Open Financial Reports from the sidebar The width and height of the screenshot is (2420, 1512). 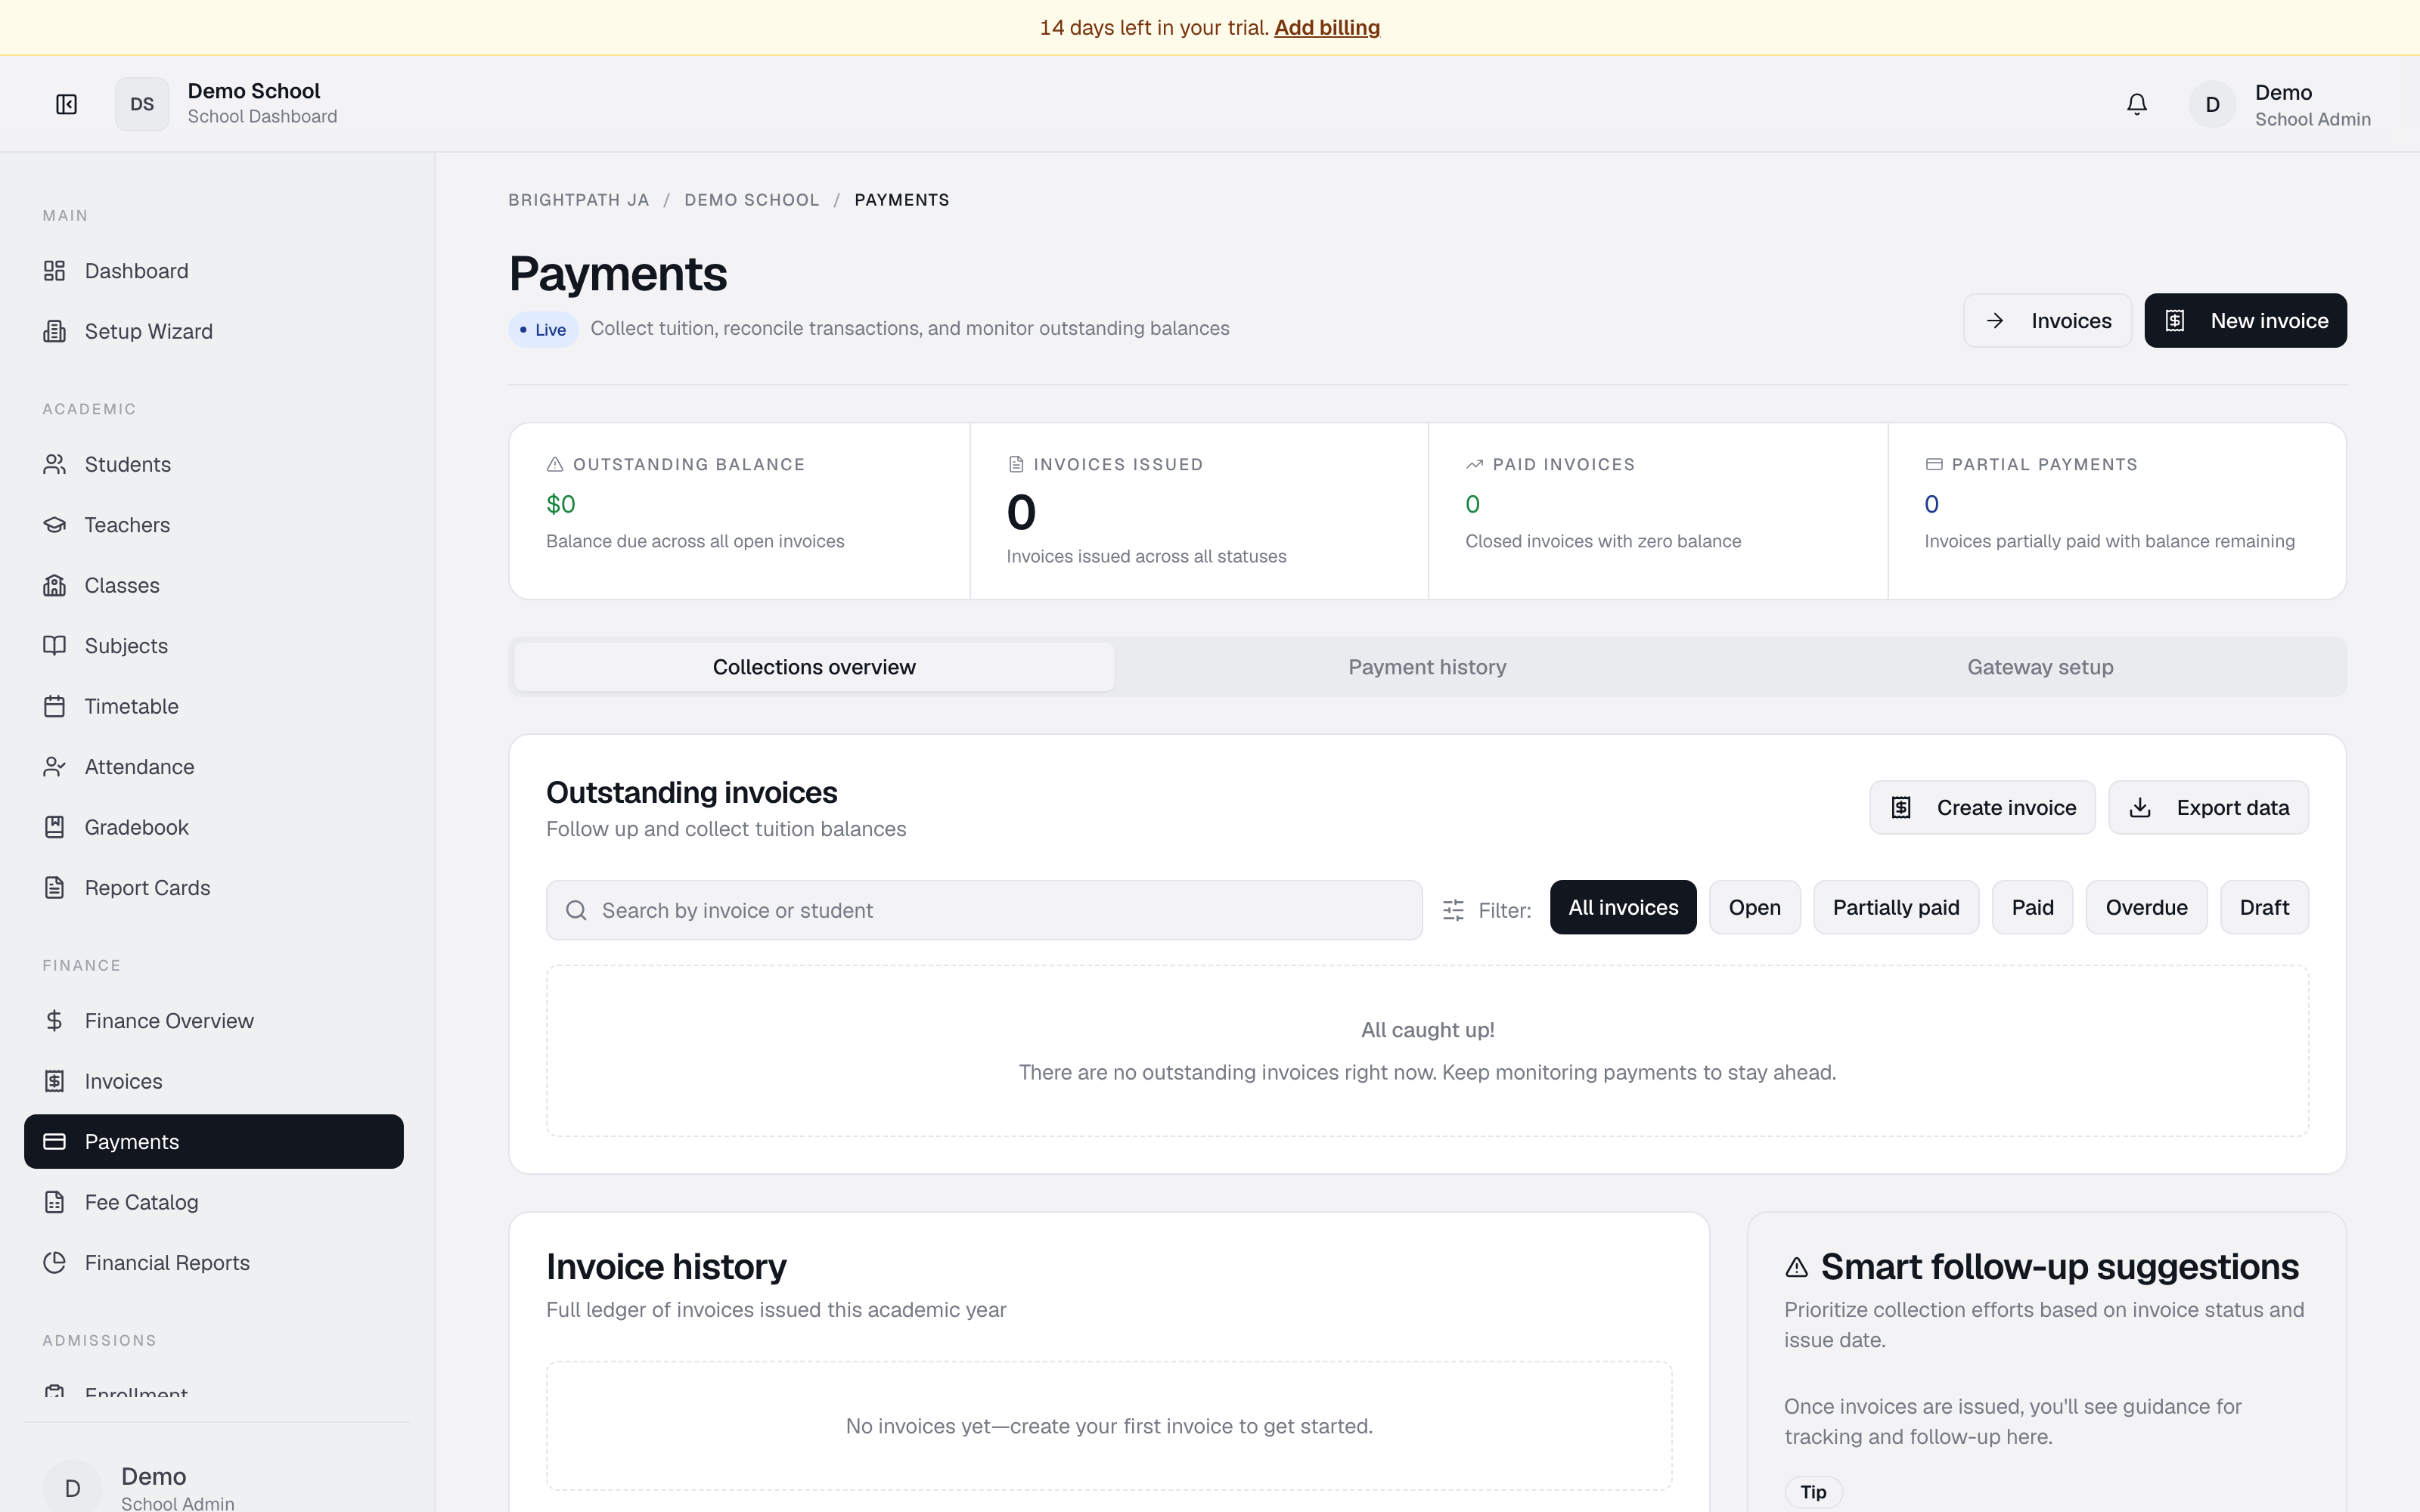coord(214,1263)
